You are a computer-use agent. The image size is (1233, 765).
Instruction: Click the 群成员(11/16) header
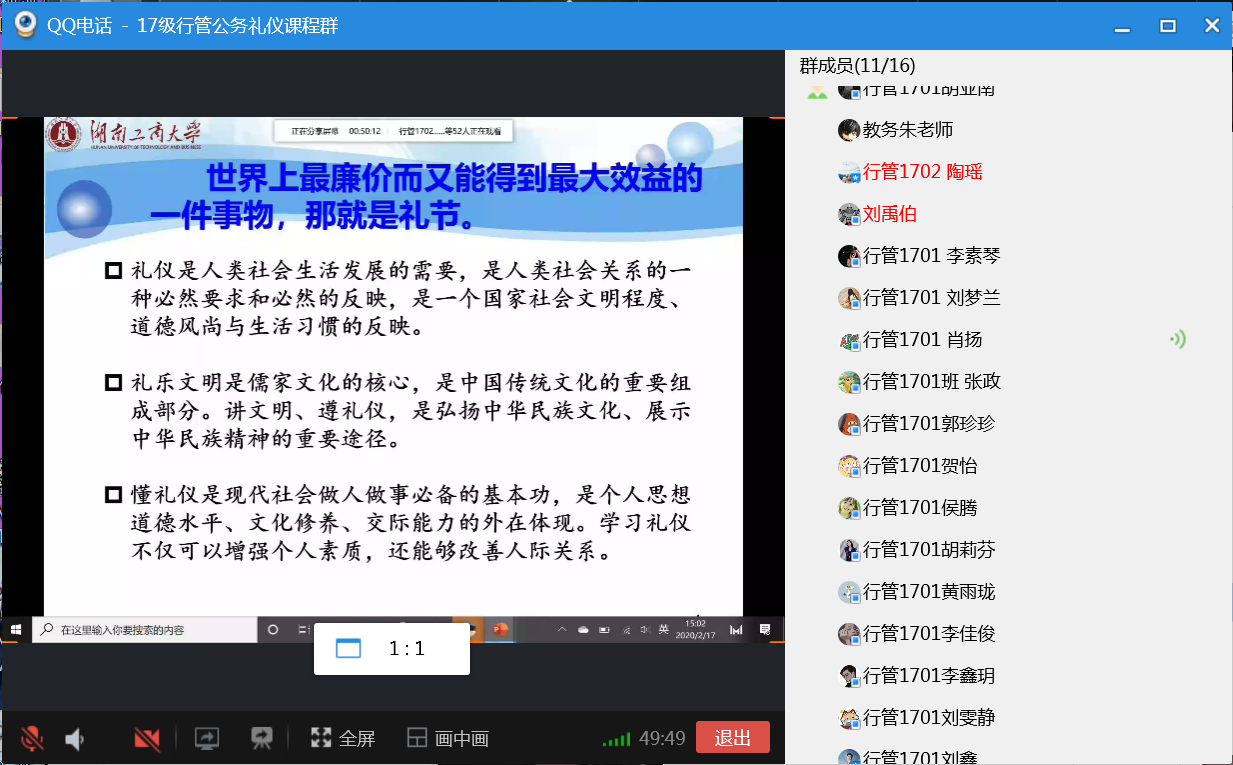click(x=857, y=66)
